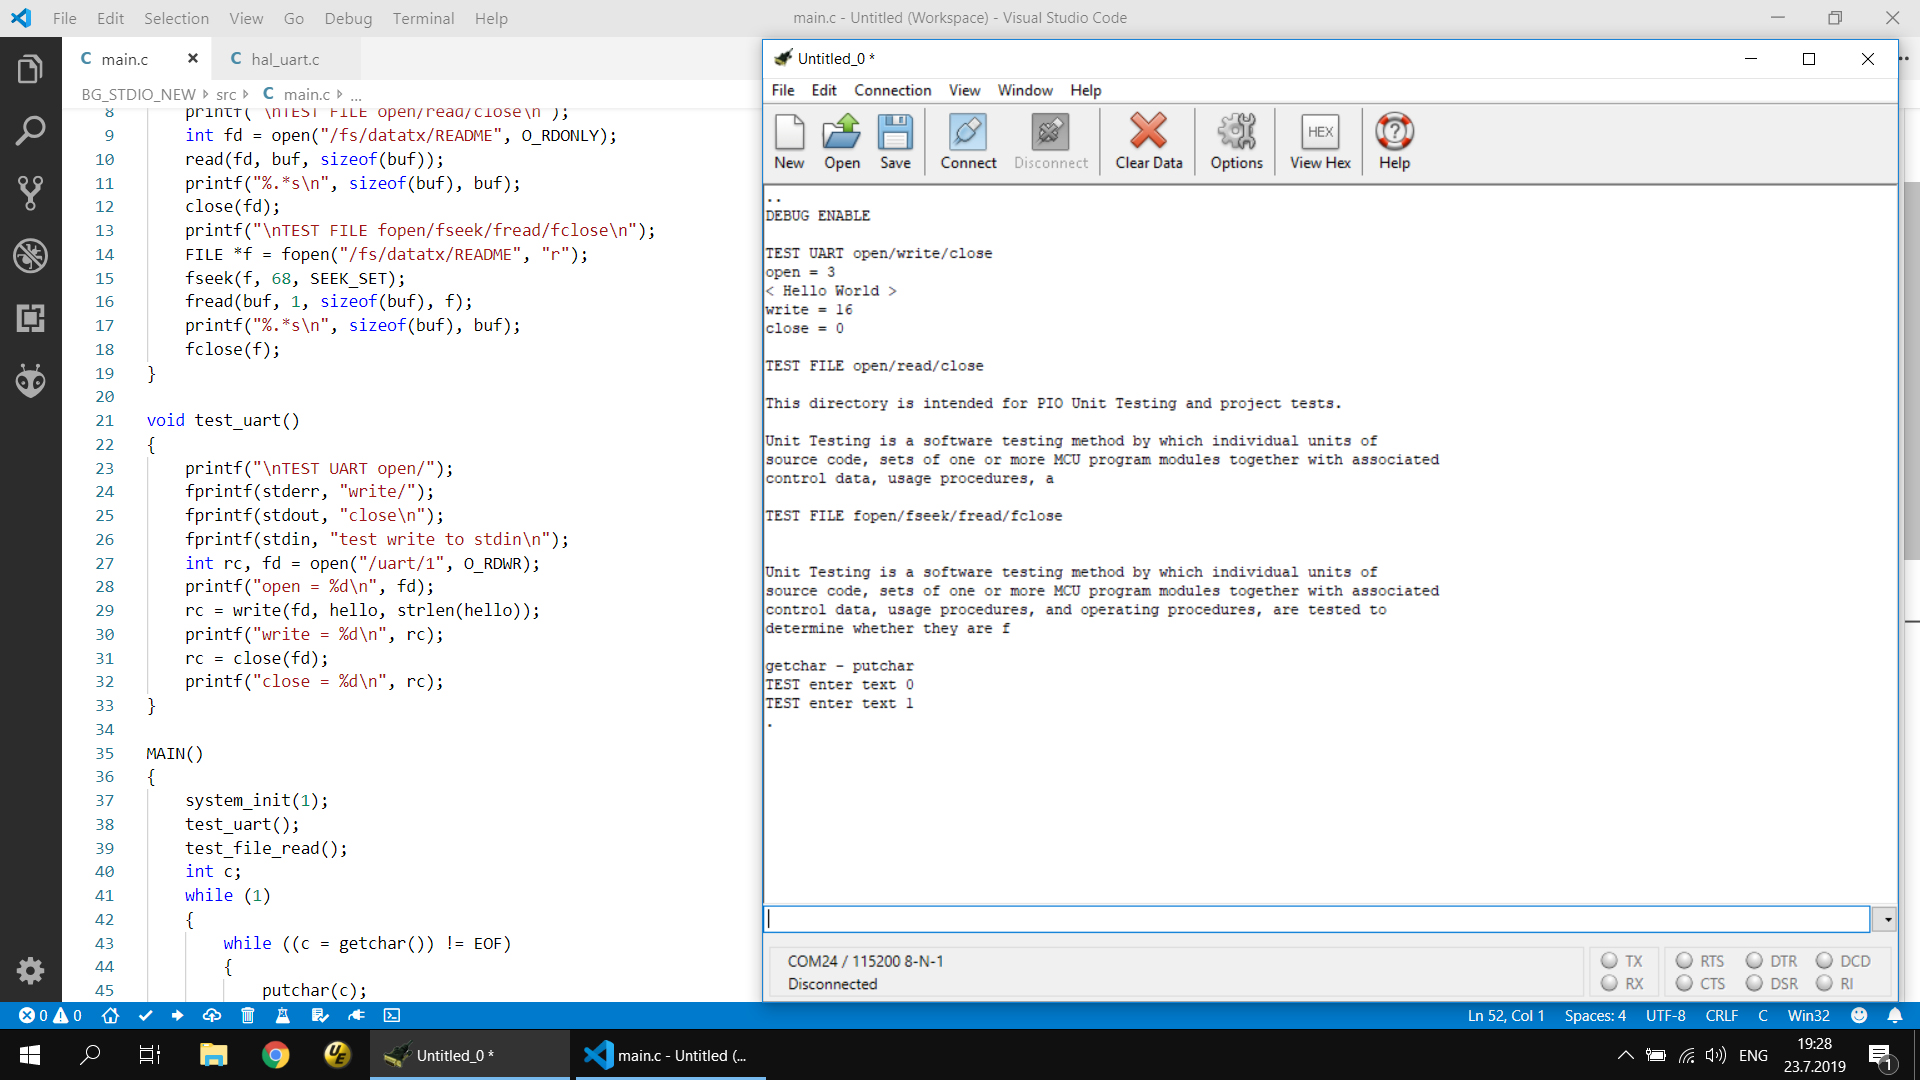Screen dimensions: 1920x1080
Task: Close the main.c editor tab
Action: [193, 58]
